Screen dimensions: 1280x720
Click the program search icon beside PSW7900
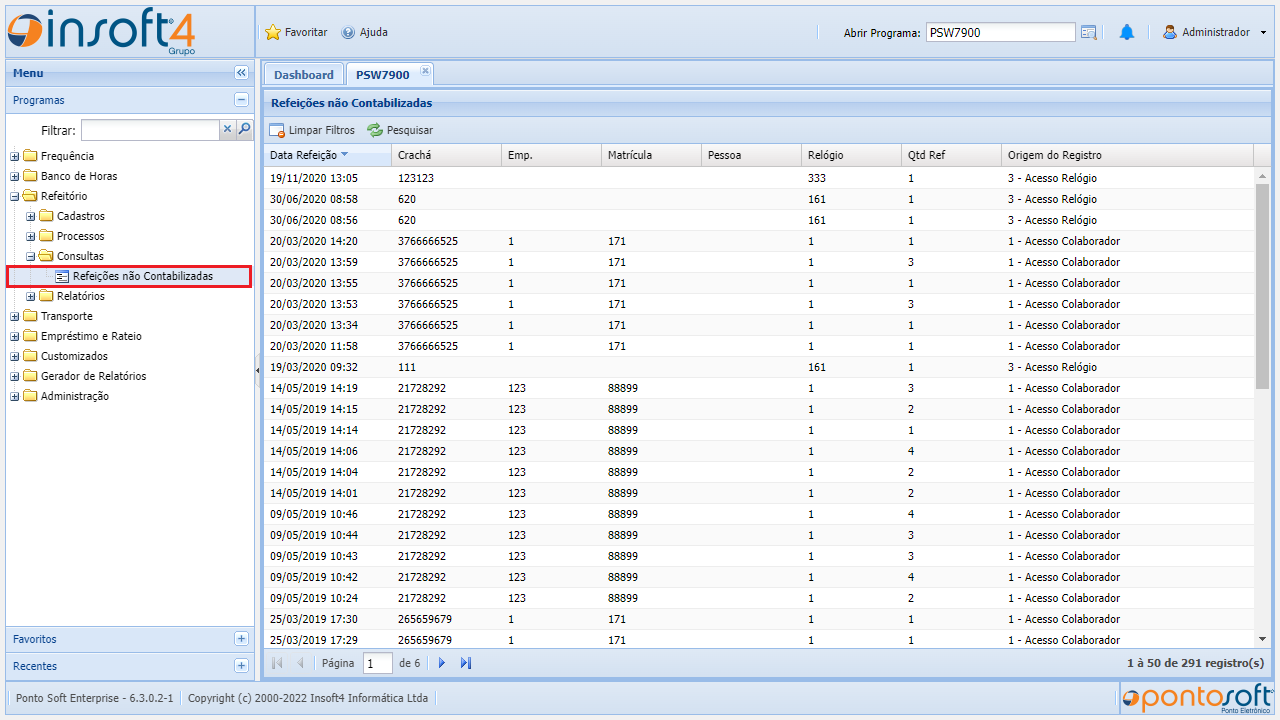click(x=1089, y=33)
